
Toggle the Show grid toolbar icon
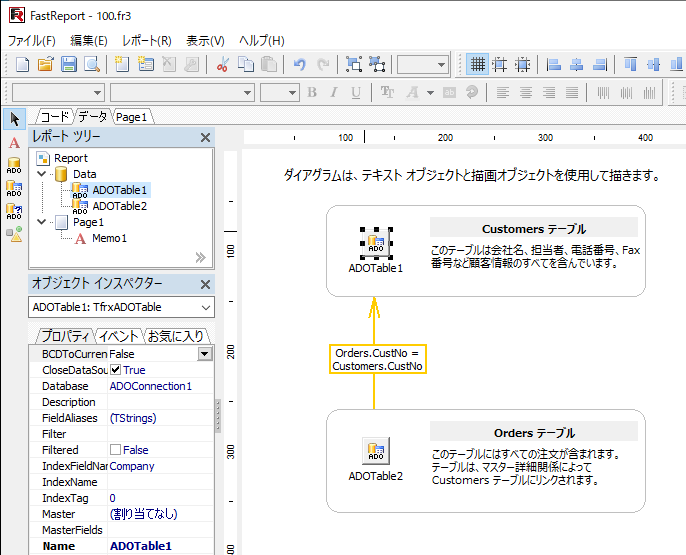tap(478, 64)
